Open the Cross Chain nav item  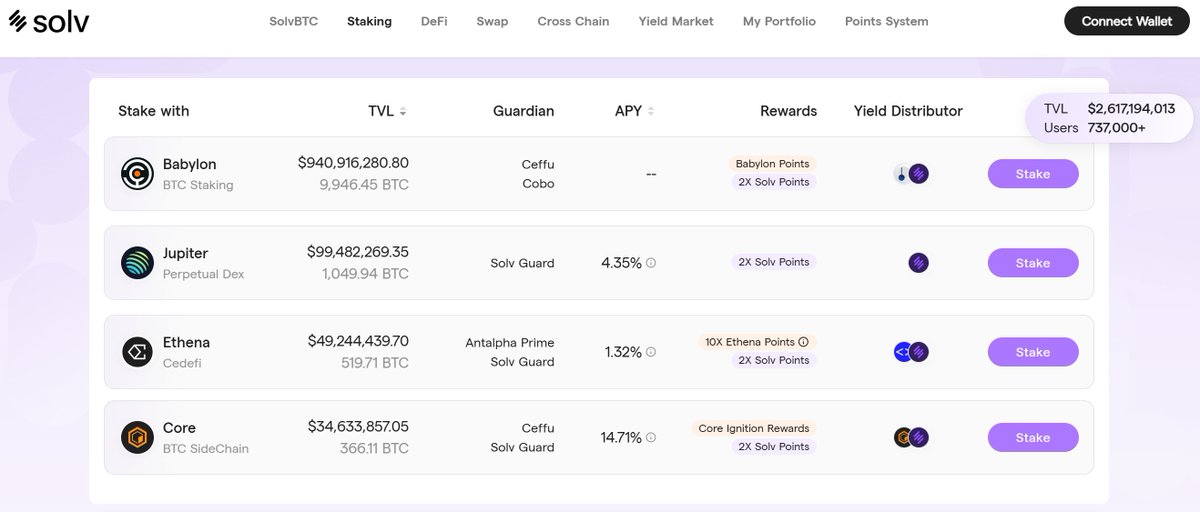tap(573, 21)
